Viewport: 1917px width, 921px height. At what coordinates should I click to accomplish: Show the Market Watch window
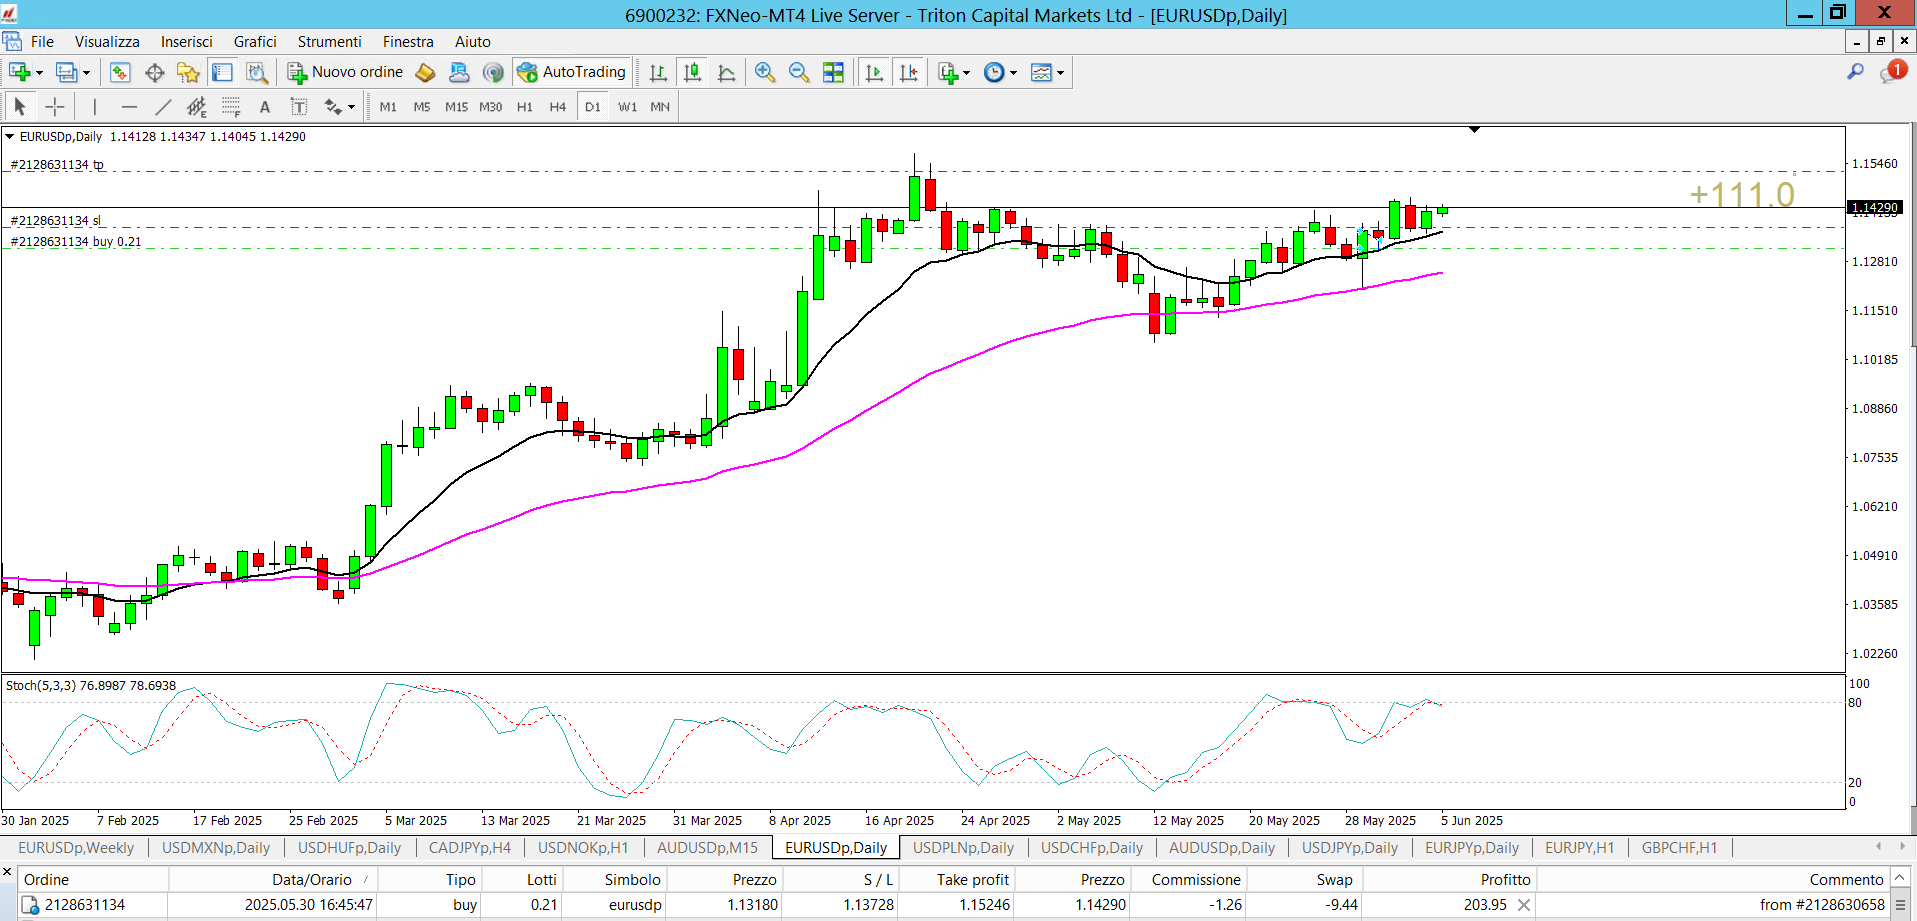120,72
